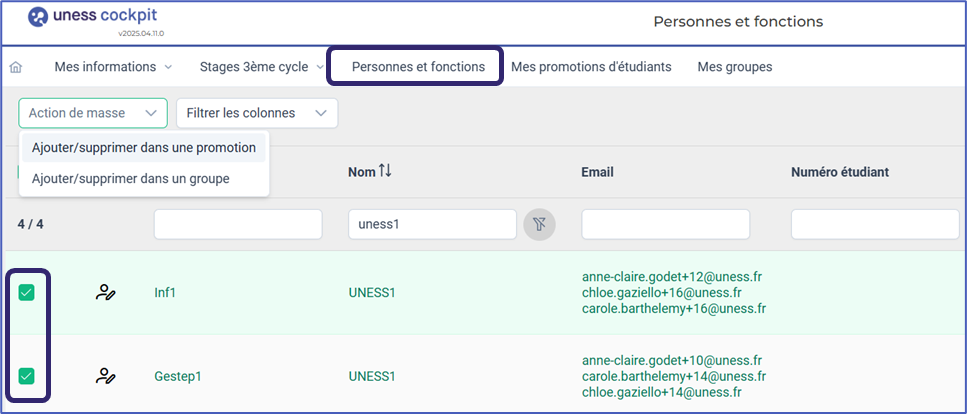Expand the Stages 3ème cycle menu
This screenshot has height=414, width=967.
point(261,67)
